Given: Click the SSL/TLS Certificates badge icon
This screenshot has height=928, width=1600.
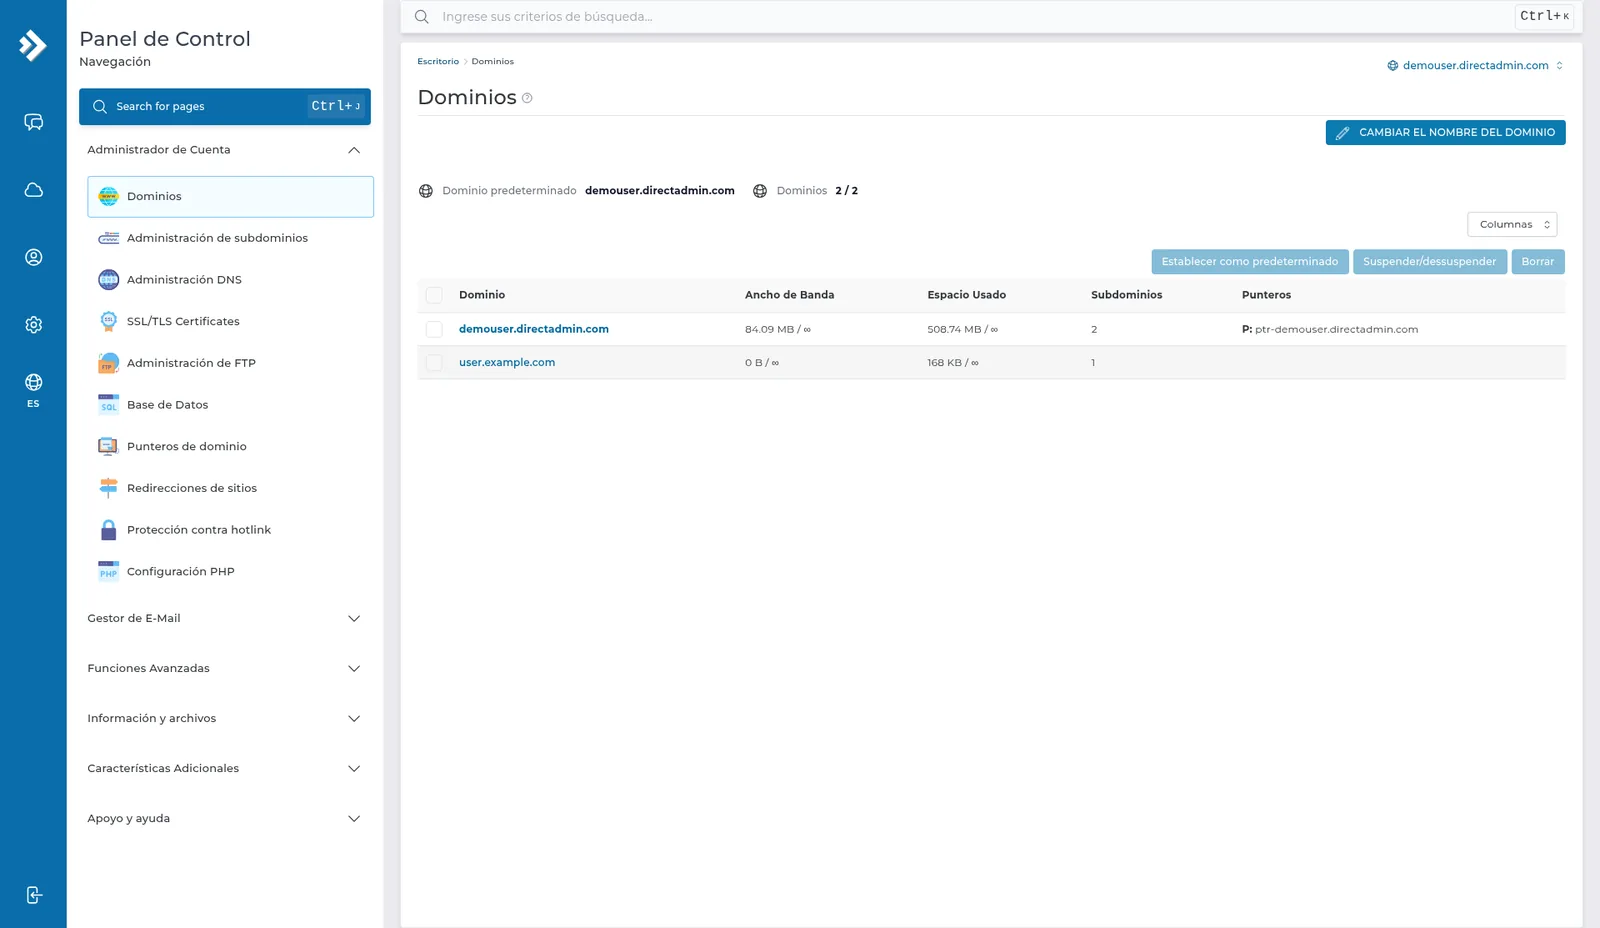Looking at the screenshot, I should click(108, 321).
